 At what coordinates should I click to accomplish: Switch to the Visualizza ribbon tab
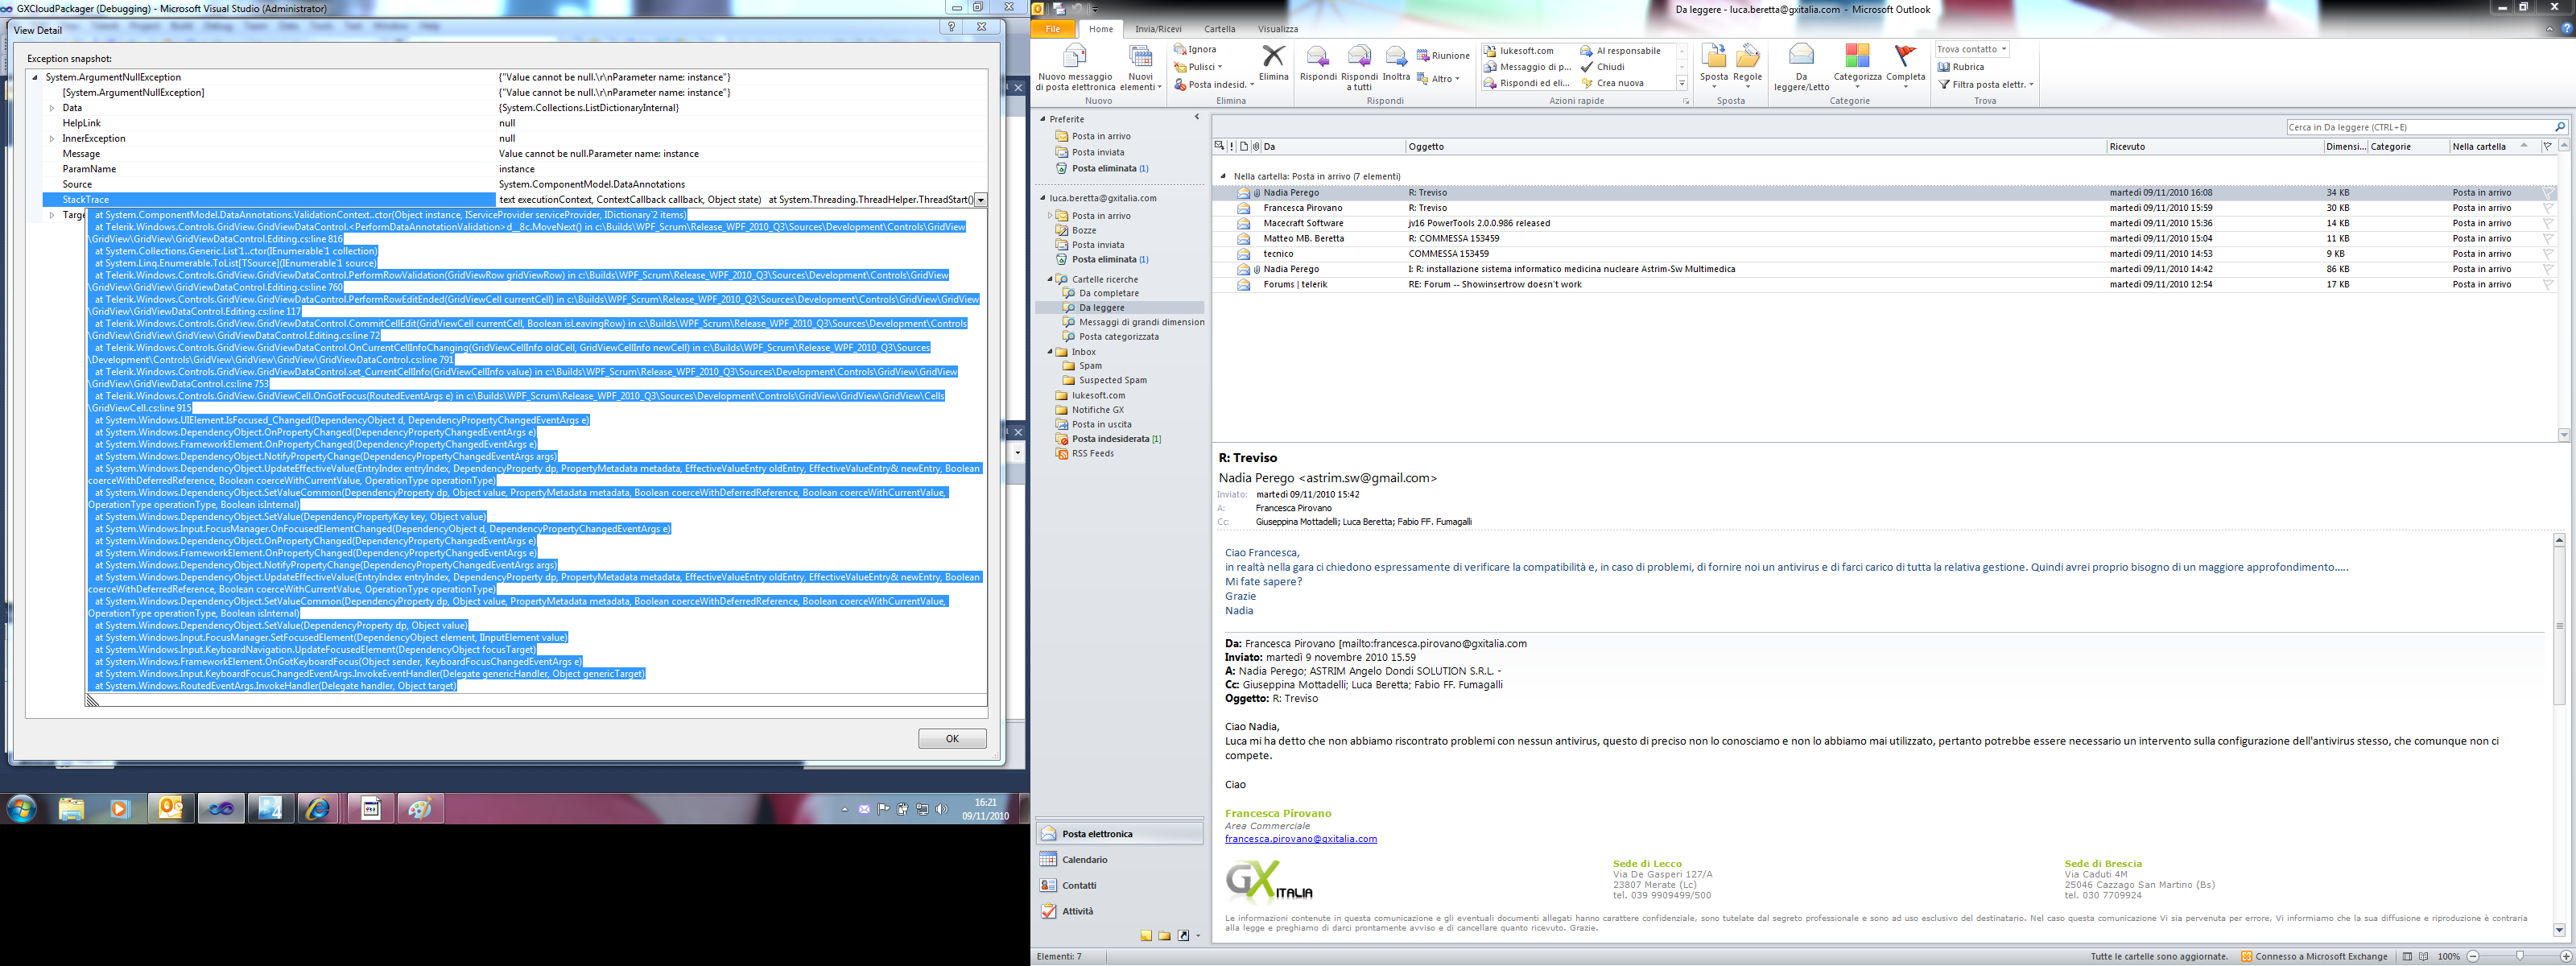(x=1277, y=29)
